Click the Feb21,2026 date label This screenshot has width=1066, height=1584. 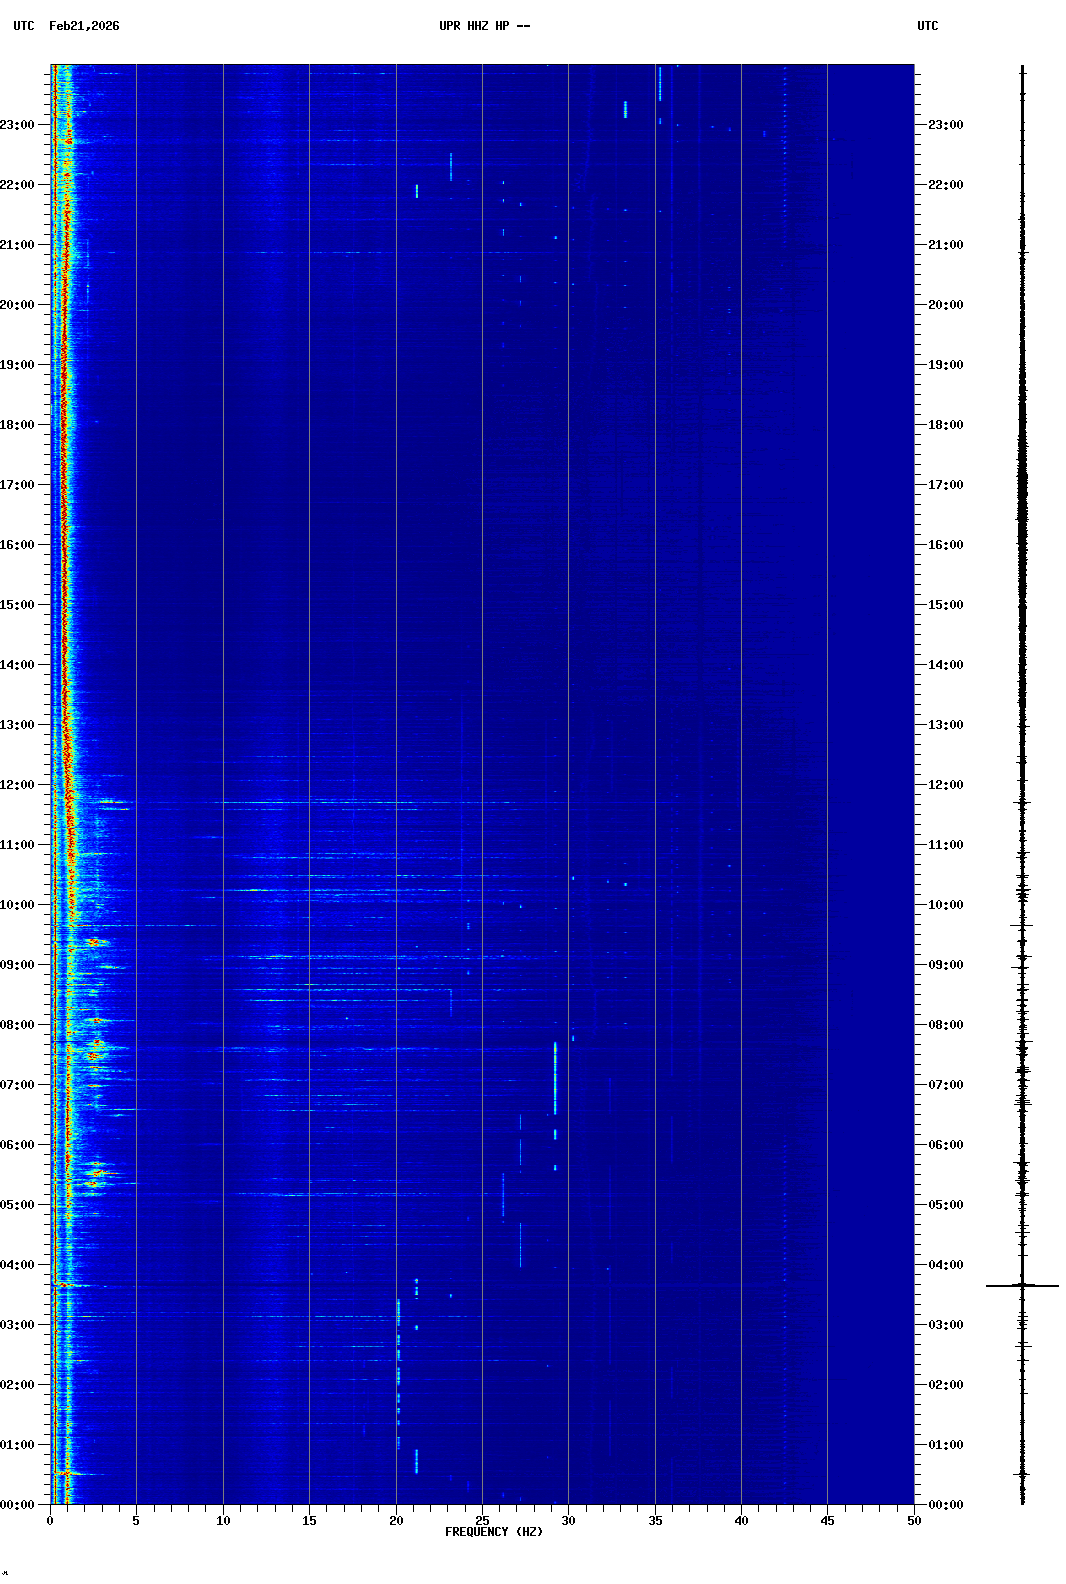pyautogui.click(x=84, y=26)
